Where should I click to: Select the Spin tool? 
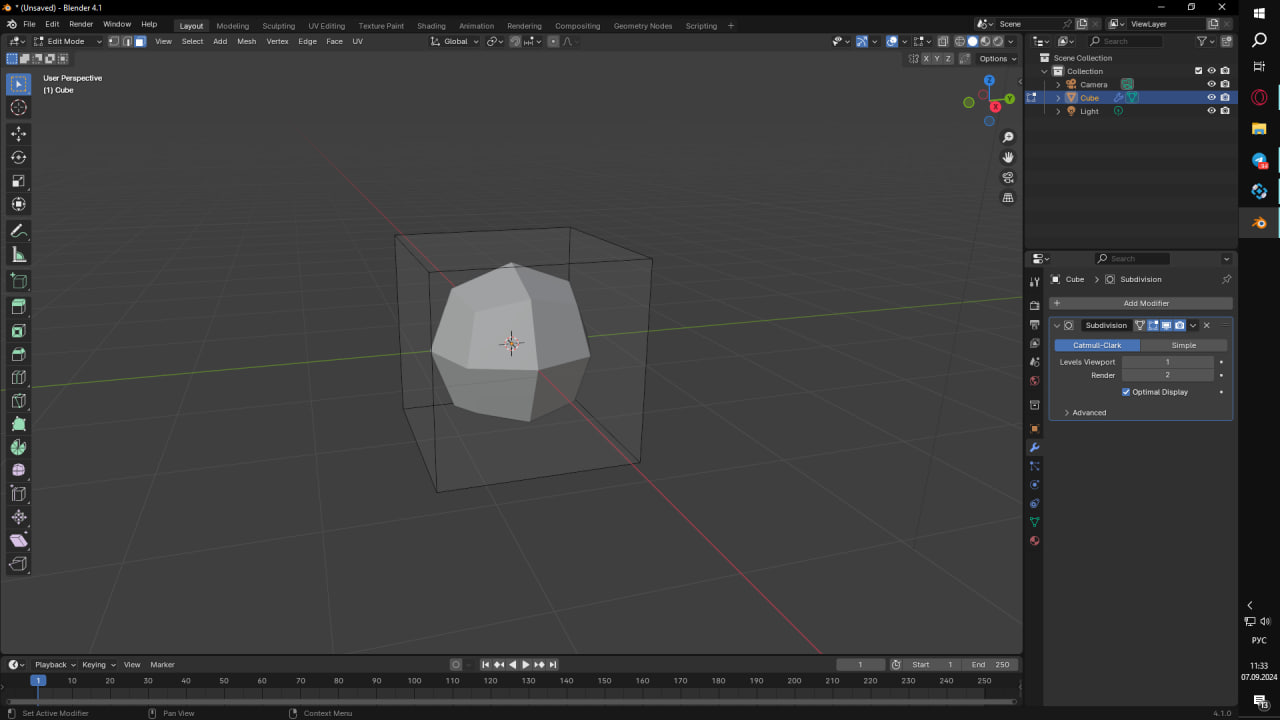(x=19, y=447)
